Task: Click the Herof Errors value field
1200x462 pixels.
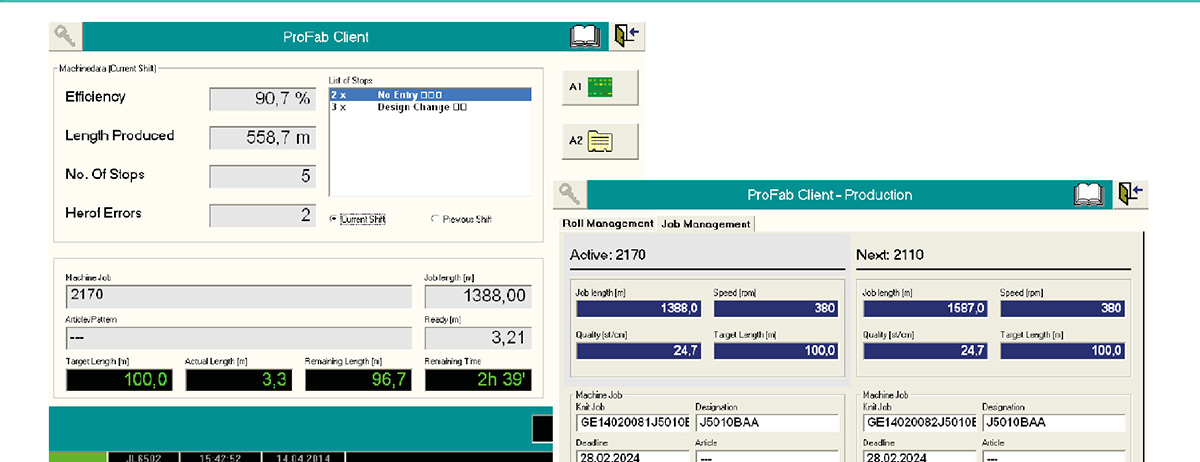Action: pyautogui.click(x=263, y=215)
